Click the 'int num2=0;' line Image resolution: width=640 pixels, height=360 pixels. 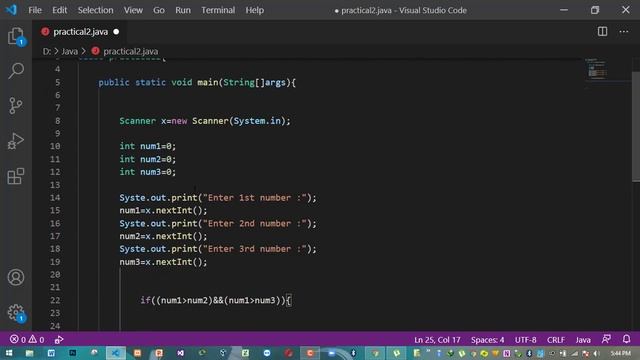pos(148,159)
